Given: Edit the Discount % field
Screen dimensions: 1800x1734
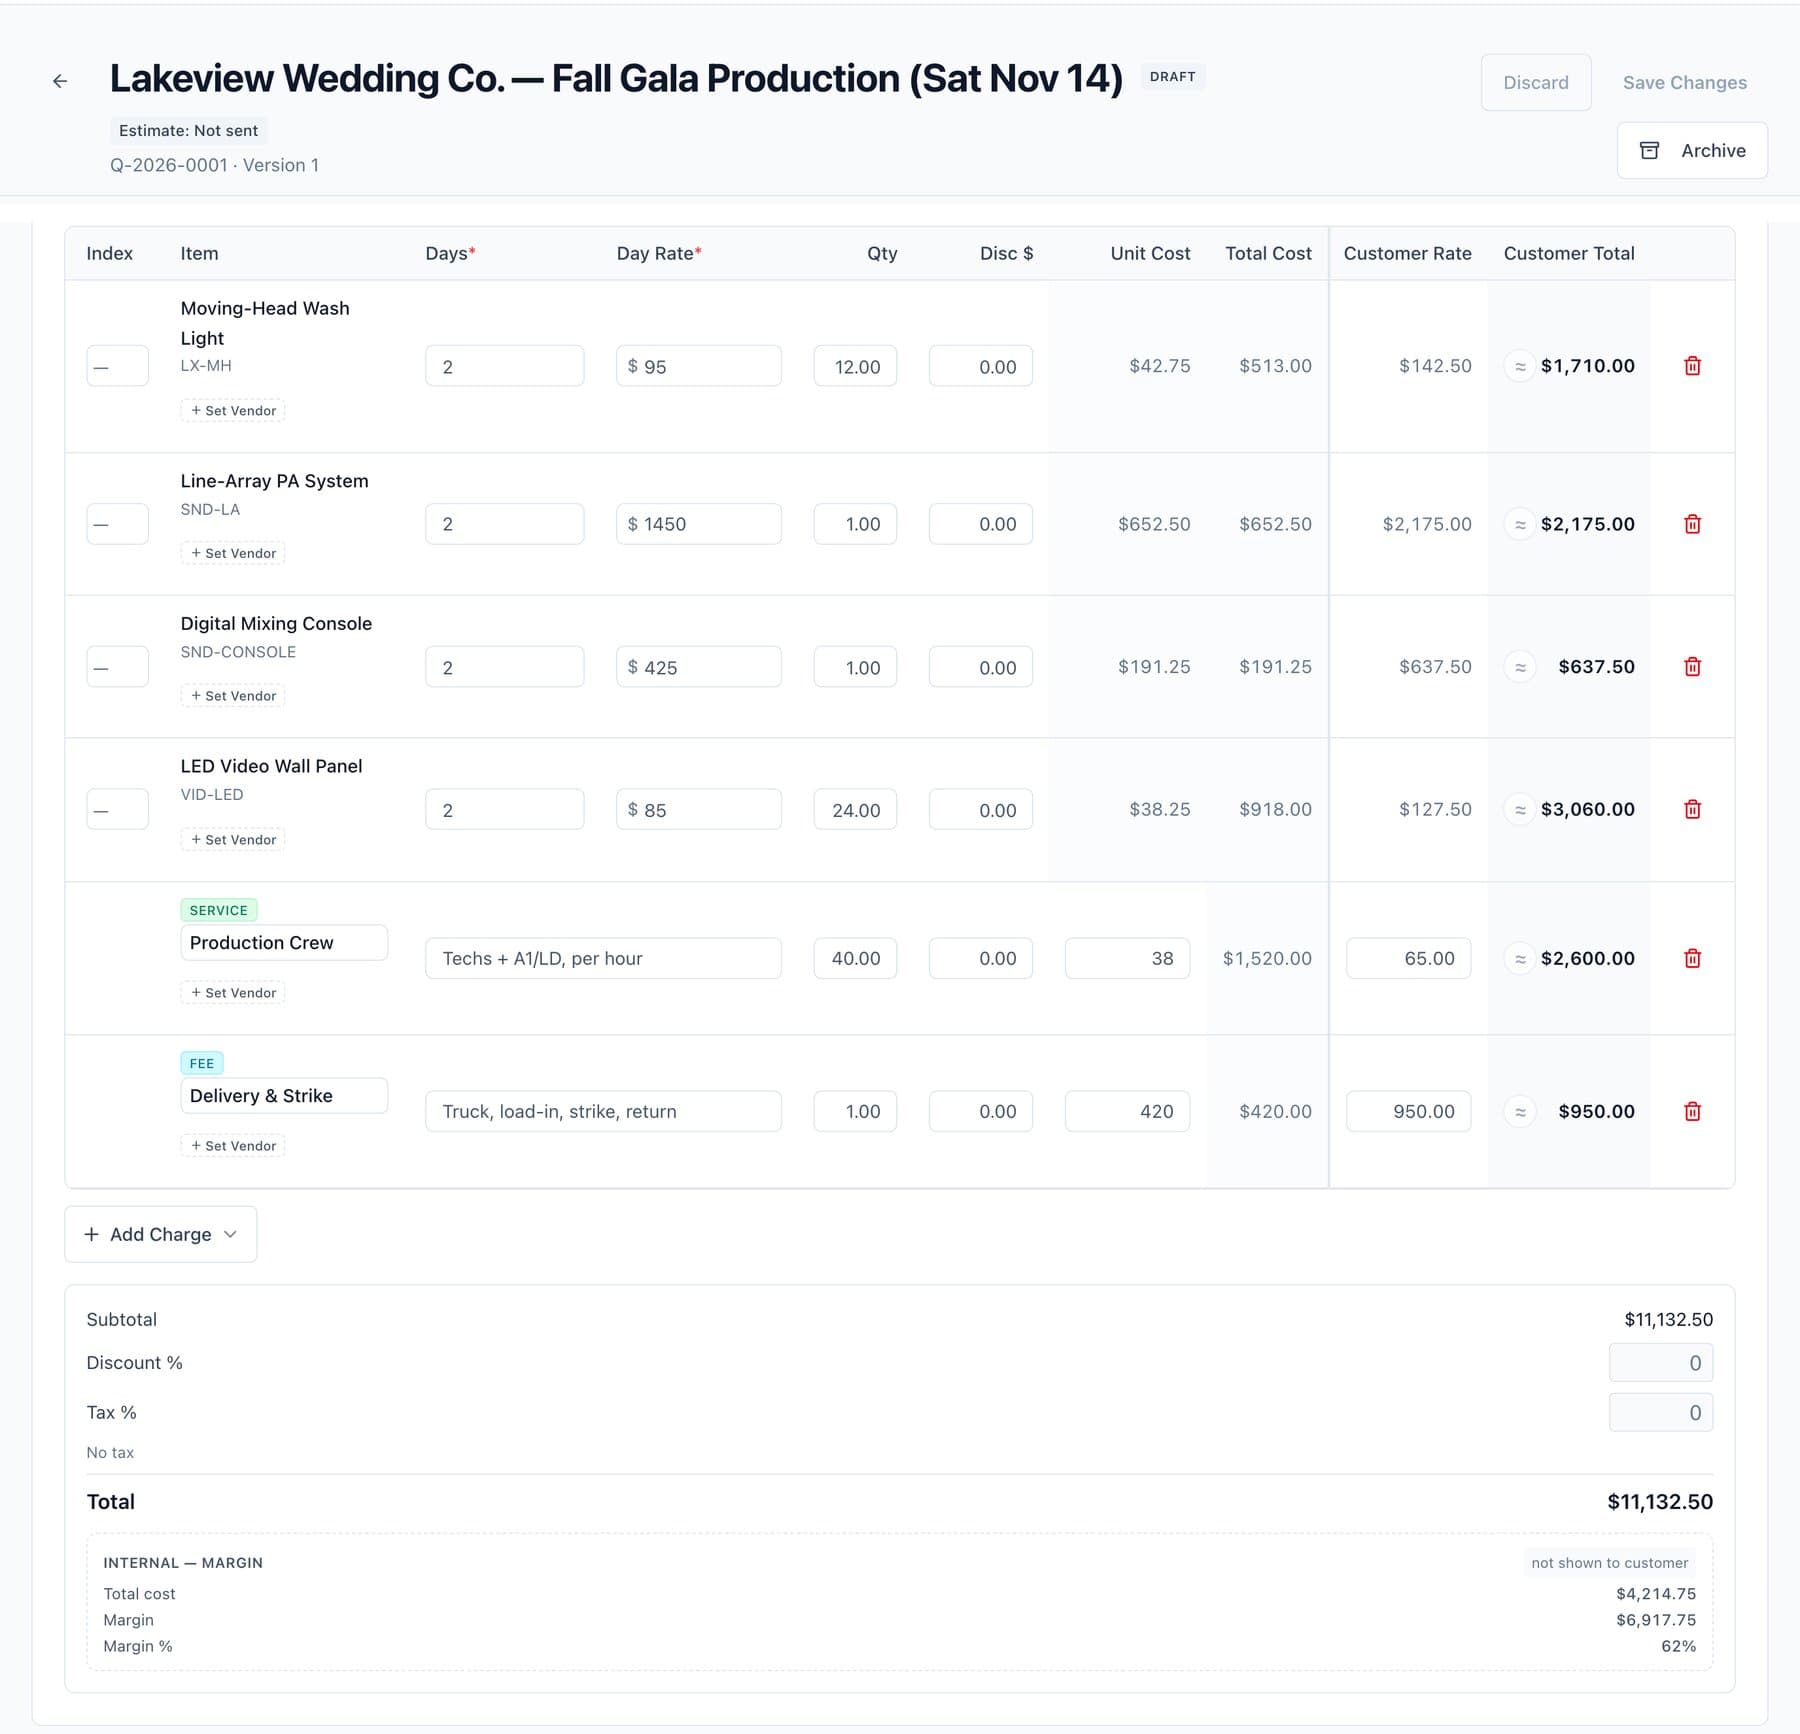Looking at the screenshot, I should tap(1661, 1363).
